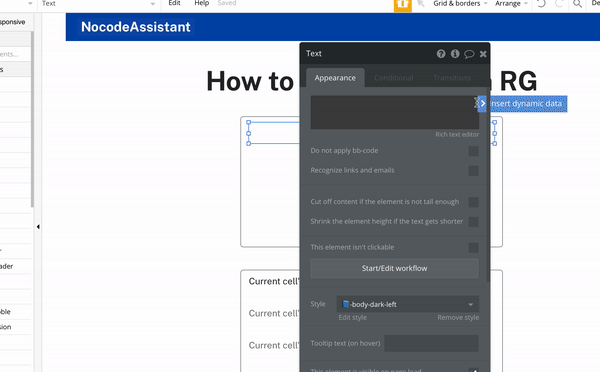Switch to the Transitions tab

(452, 78)
